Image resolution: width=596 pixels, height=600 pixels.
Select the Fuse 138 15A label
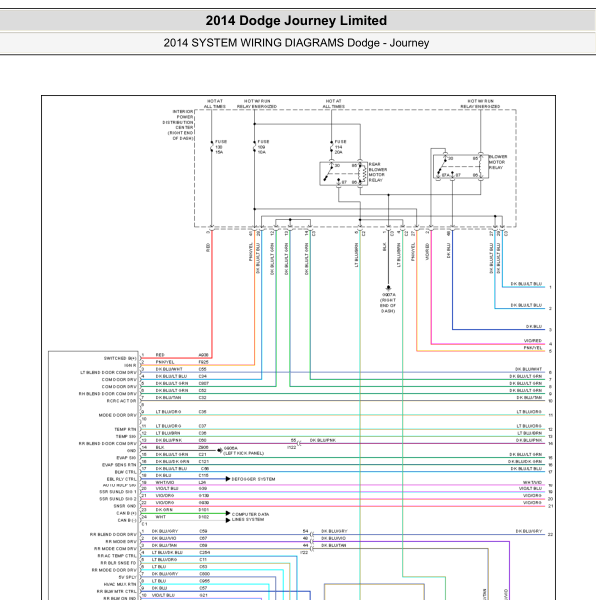[221, 147]
